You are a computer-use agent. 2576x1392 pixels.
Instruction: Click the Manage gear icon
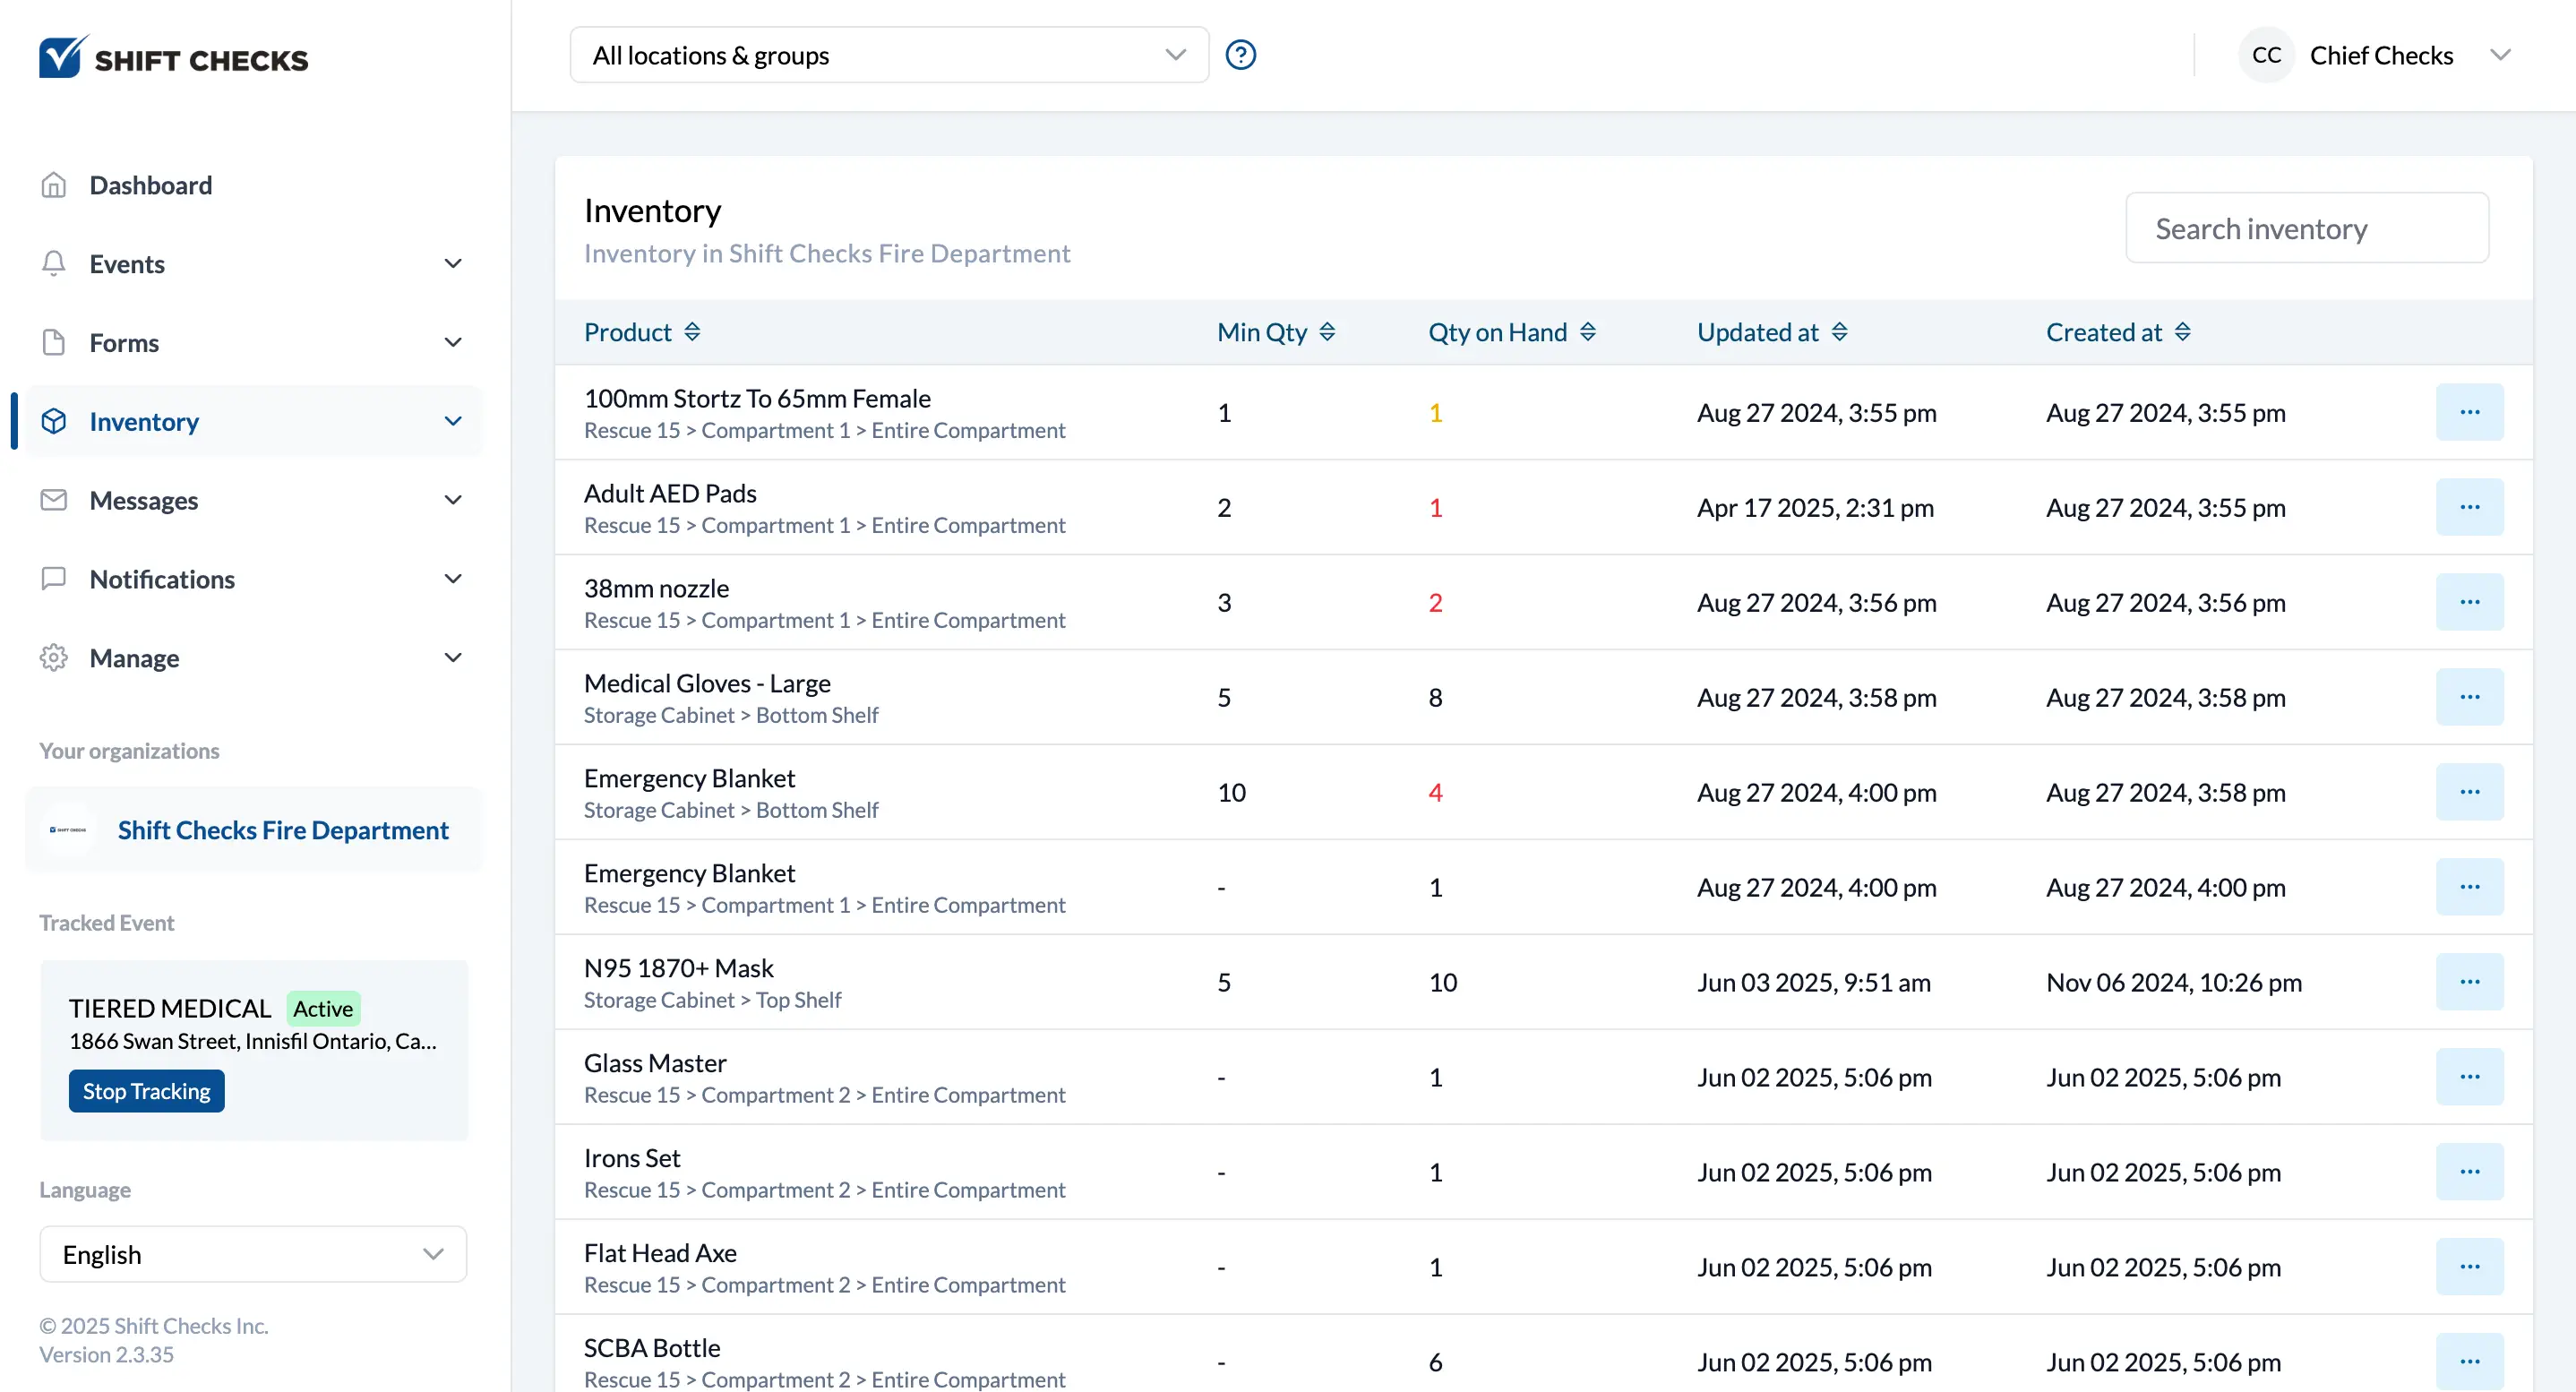(54, 658)
